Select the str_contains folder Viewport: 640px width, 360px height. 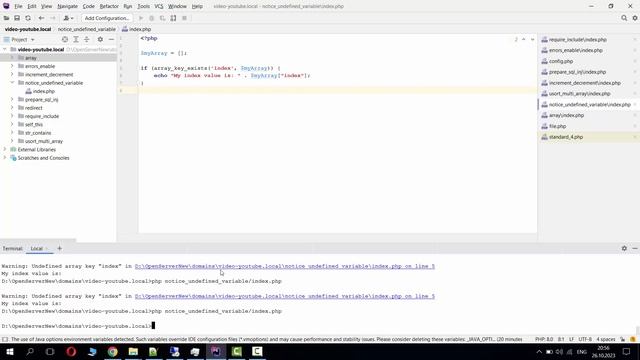coord(38,133)
